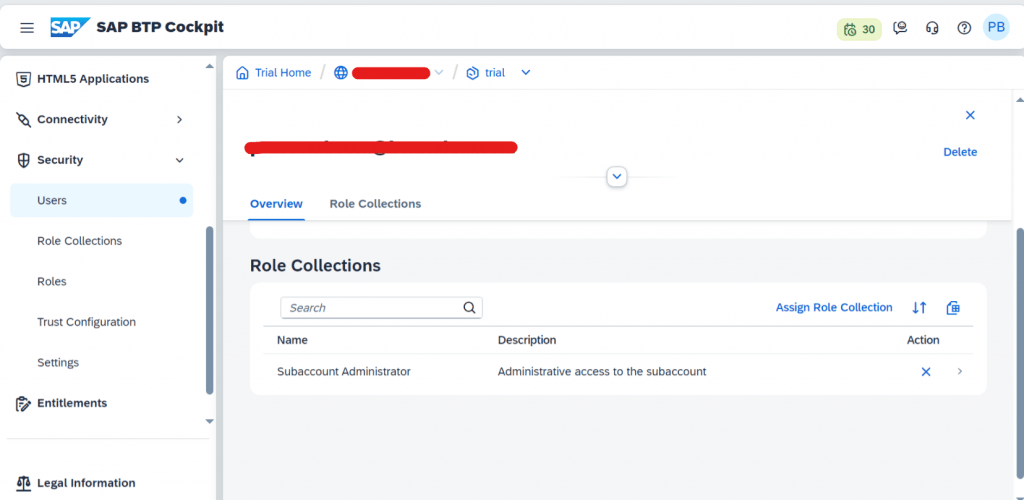The height and width of the screenshot is (500, 1024).
Task: Click the SAP logo
Action: tap(70, 27)
